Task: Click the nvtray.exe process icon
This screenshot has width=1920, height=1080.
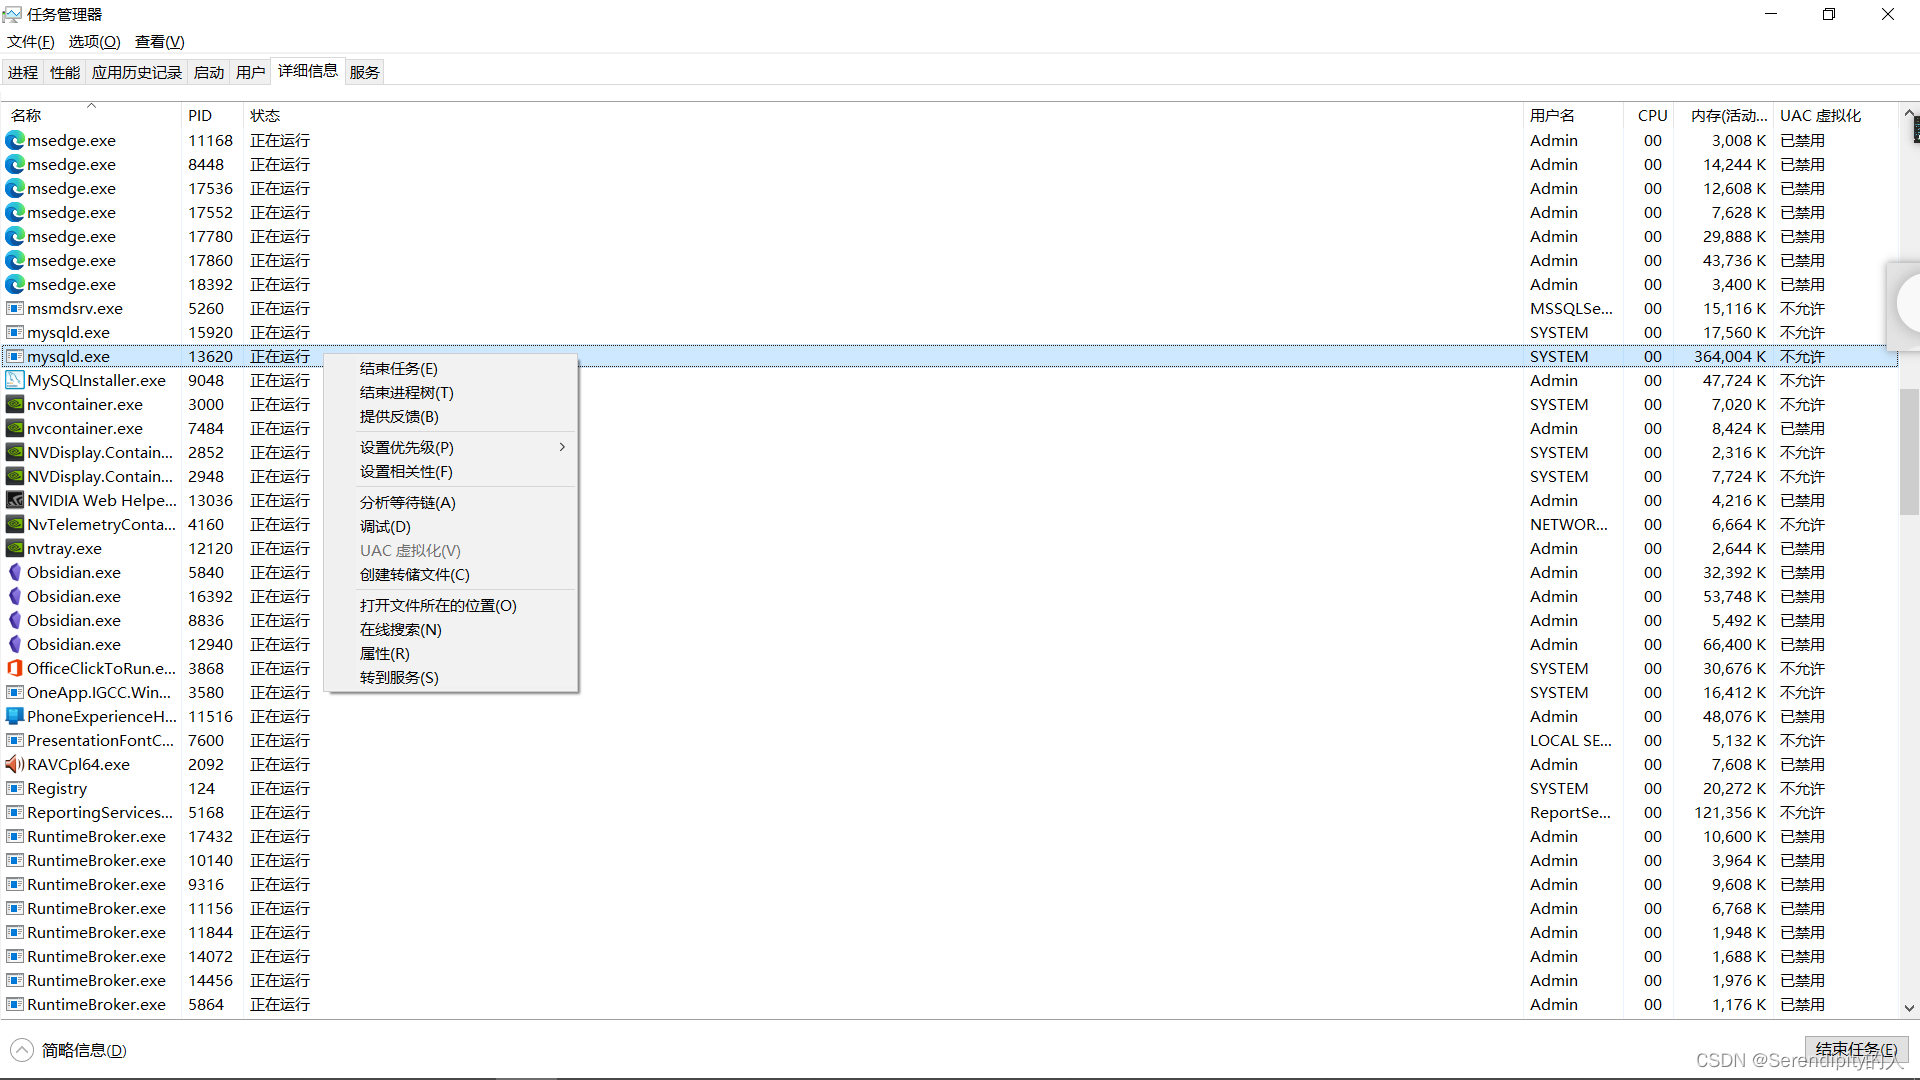Action: pos(14,548)
